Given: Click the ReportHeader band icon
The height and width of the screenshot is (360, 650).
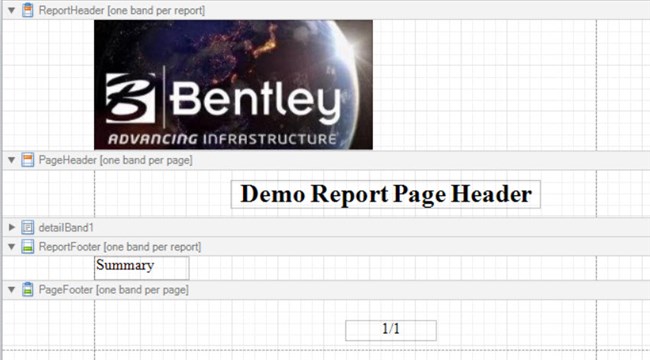Looking at the screenshot, I should (28, 10).
